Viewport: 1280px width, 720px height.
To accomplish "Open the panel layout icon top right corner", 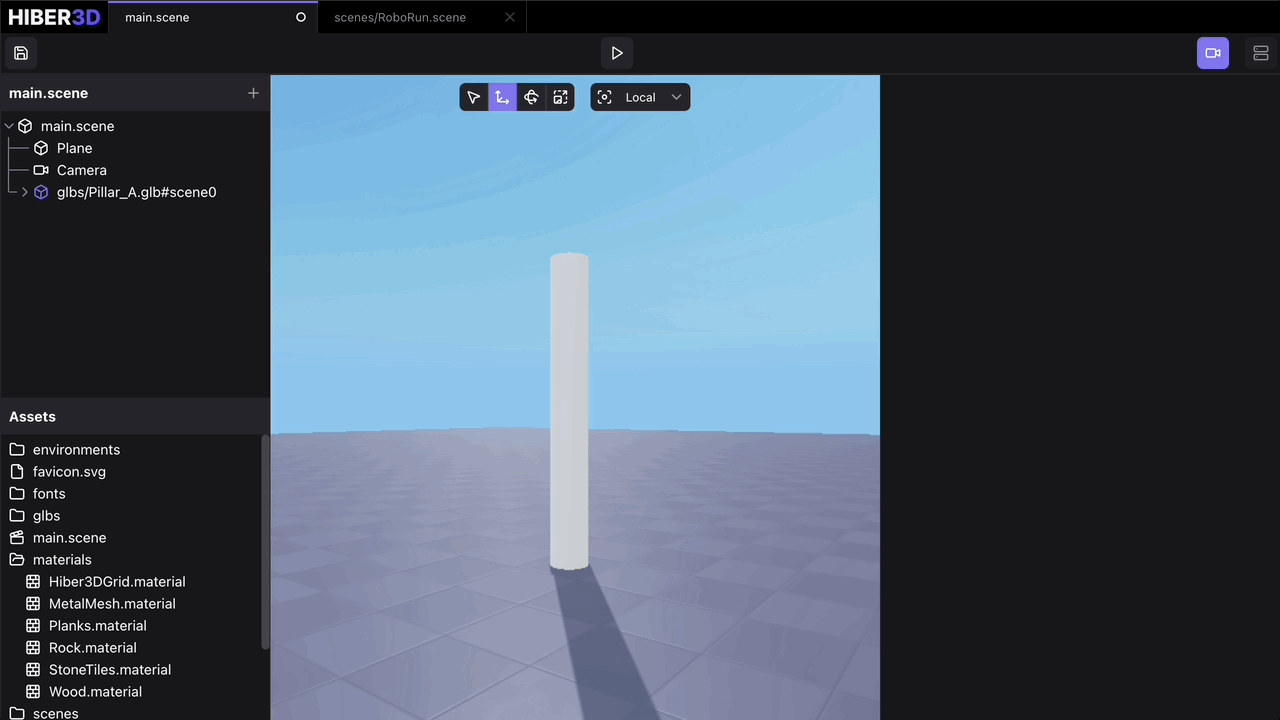I will [1260, 53].
